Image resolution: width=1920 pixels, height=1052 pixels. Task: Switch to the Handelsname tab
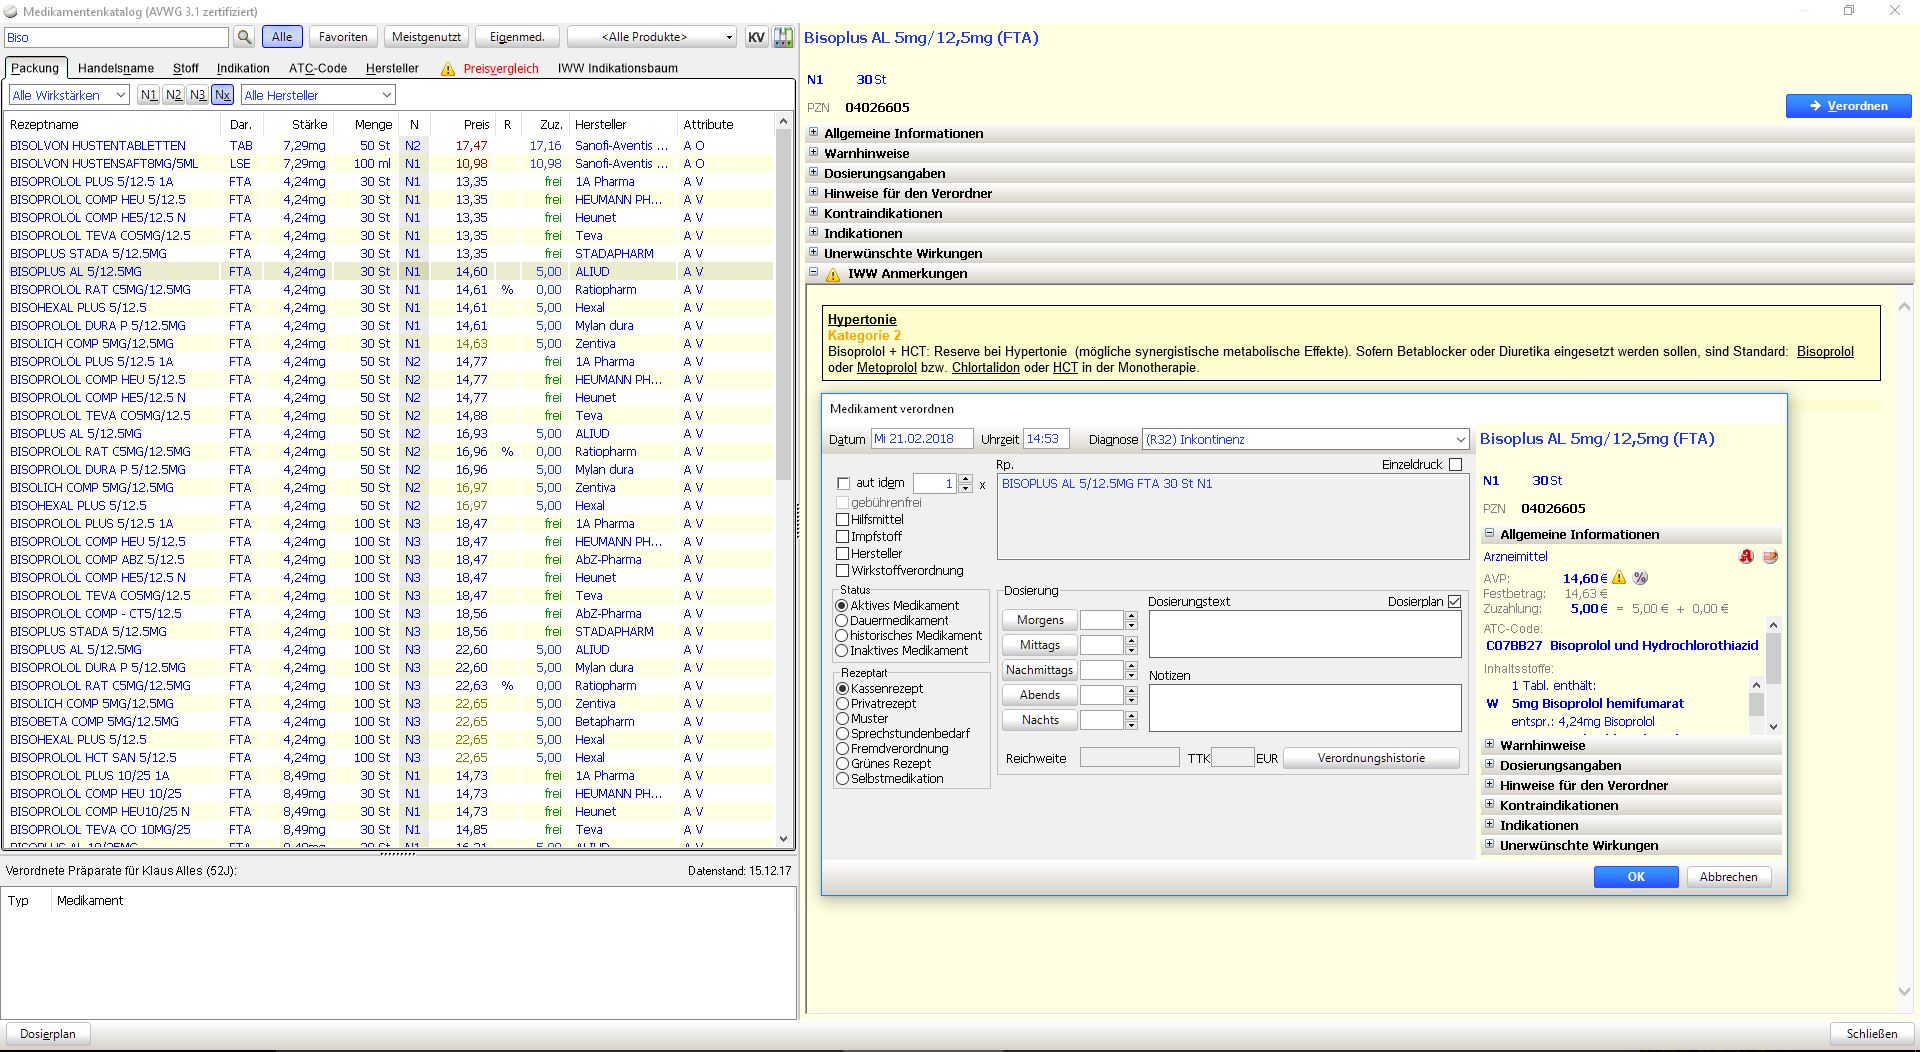tap(116, 69)
